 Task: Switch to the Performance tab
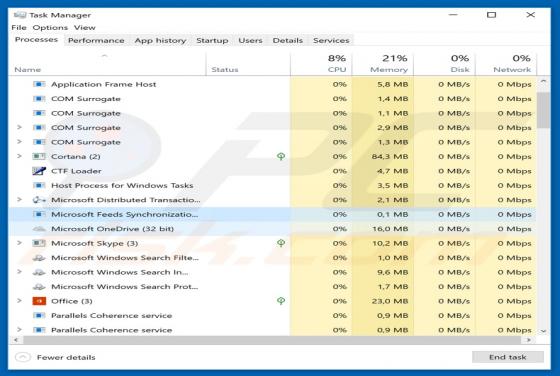(x=96, y=40)
